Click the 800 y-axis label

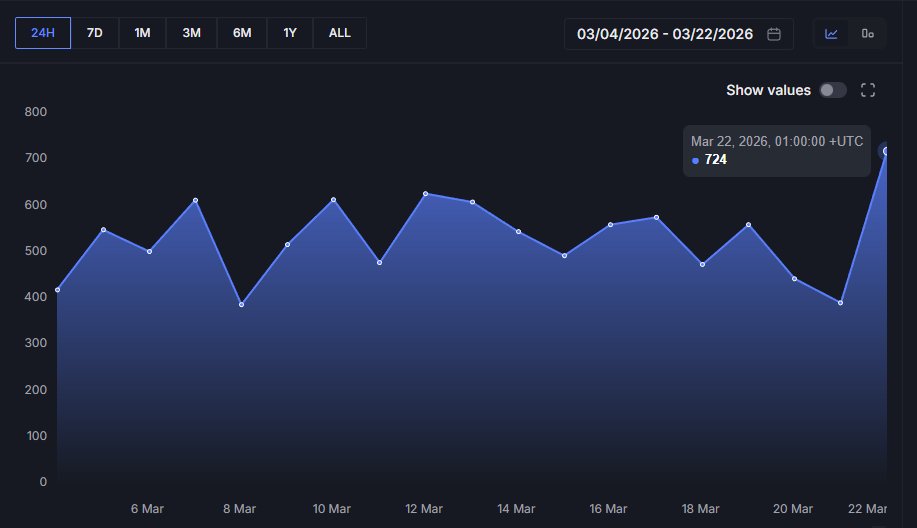[36, 112]
